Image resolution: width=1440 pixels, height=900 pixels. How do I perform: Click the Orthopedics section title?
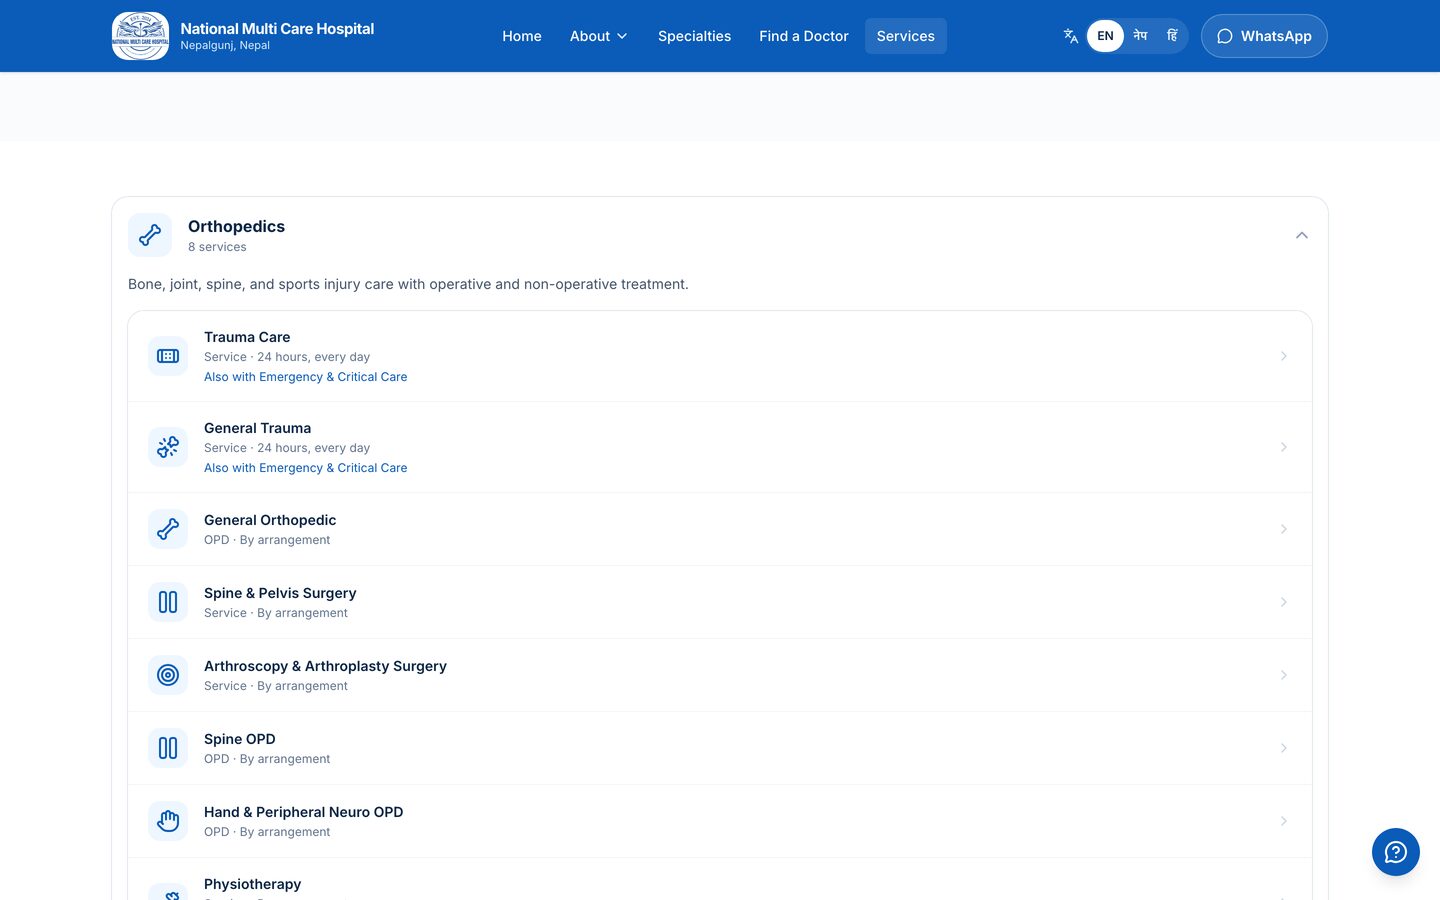[x=236, y=227]
